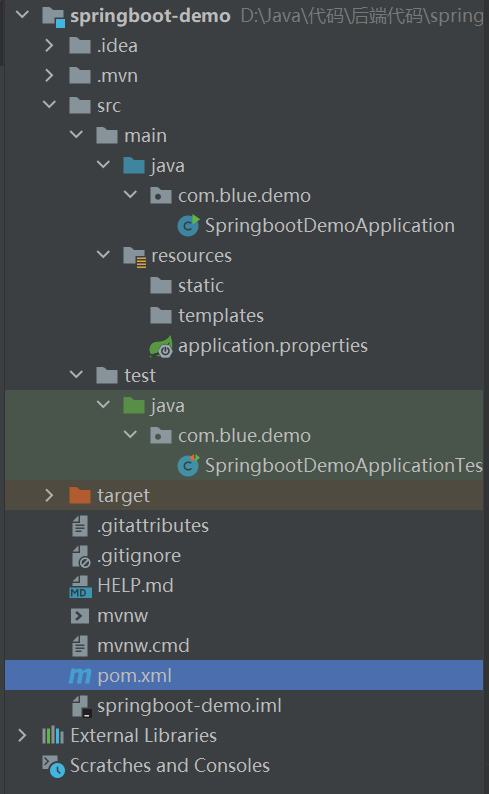489x794 pixels.
Task: Click the project path text beginning D:\Java
Action: tap(362, 17)
